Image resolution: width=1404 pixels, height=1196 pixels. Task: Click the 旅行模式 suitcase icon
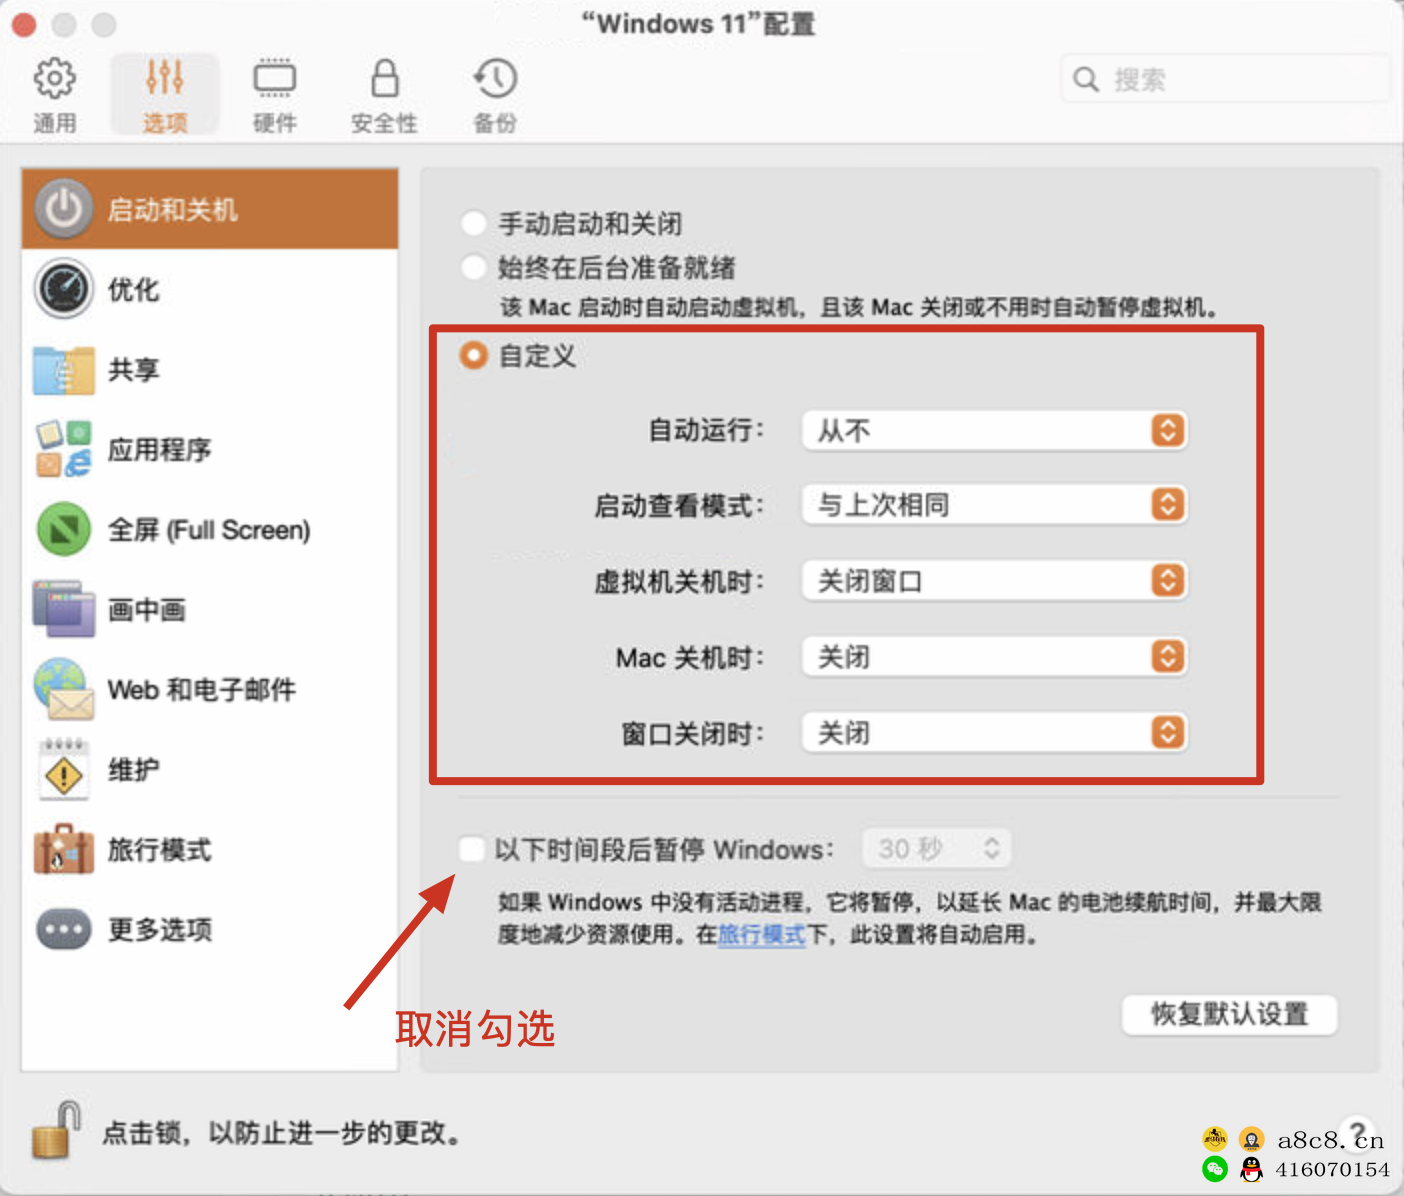64,850
